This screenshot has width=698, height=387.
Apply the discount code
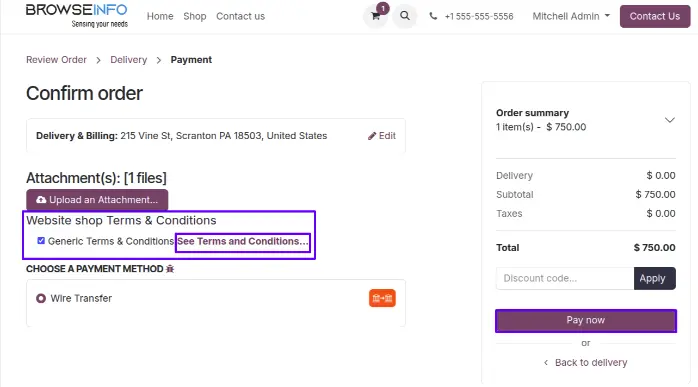[654, 278]
